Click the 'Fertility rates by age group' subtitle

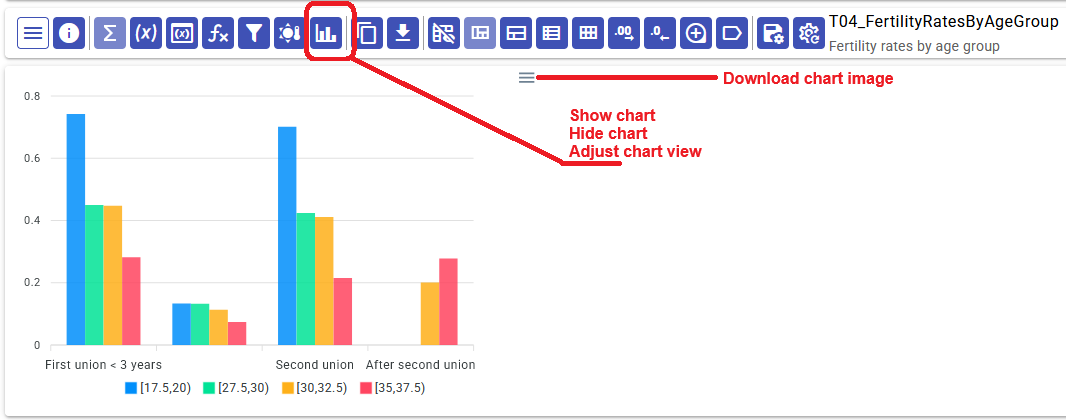tap(914, 47)
